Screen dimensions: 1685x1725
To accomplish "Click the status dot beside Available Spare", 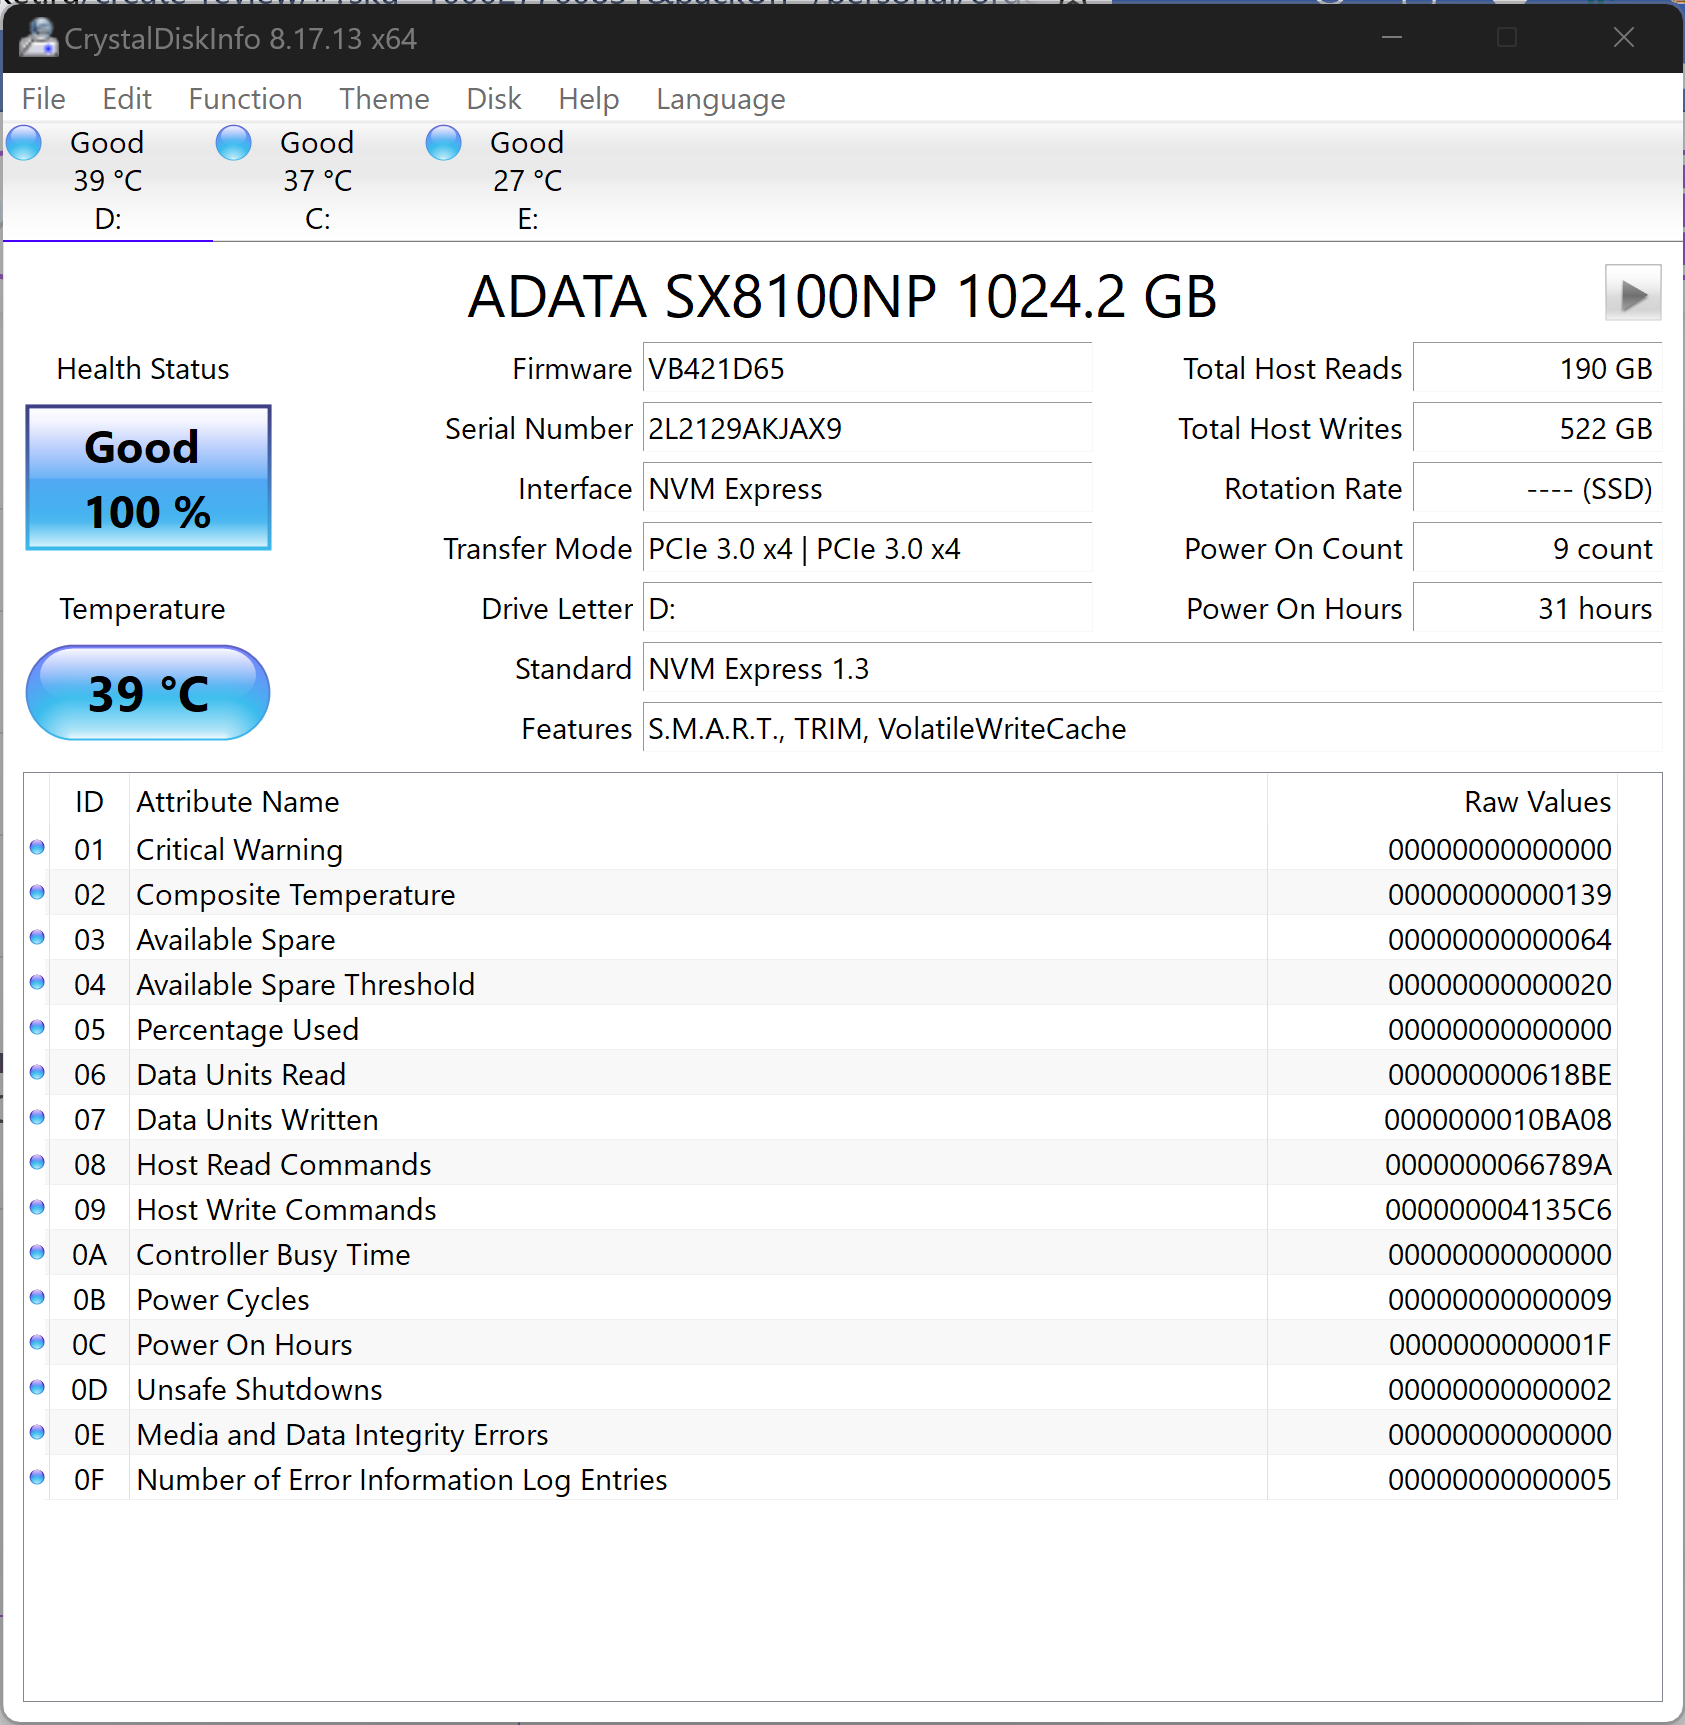I will [37, 939].
